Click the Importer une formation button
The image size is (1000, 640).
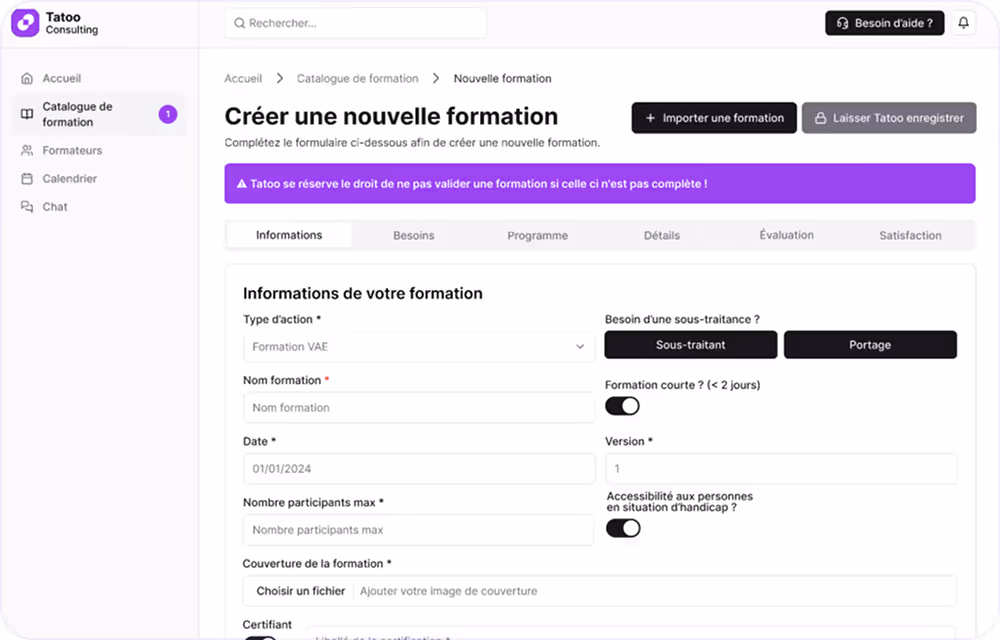(x=713, y=118)
